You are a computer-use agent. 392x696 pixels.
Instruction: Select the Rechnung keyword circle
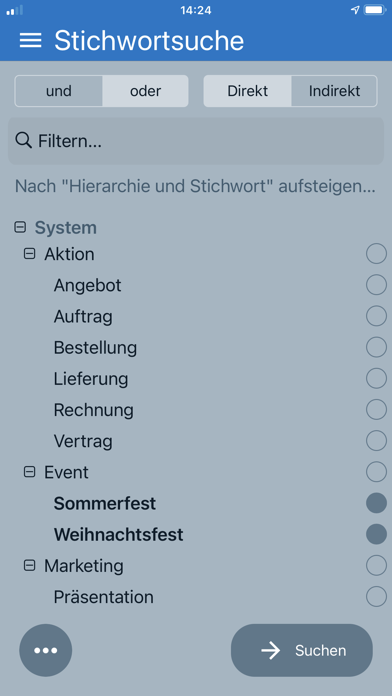[376, 410]
